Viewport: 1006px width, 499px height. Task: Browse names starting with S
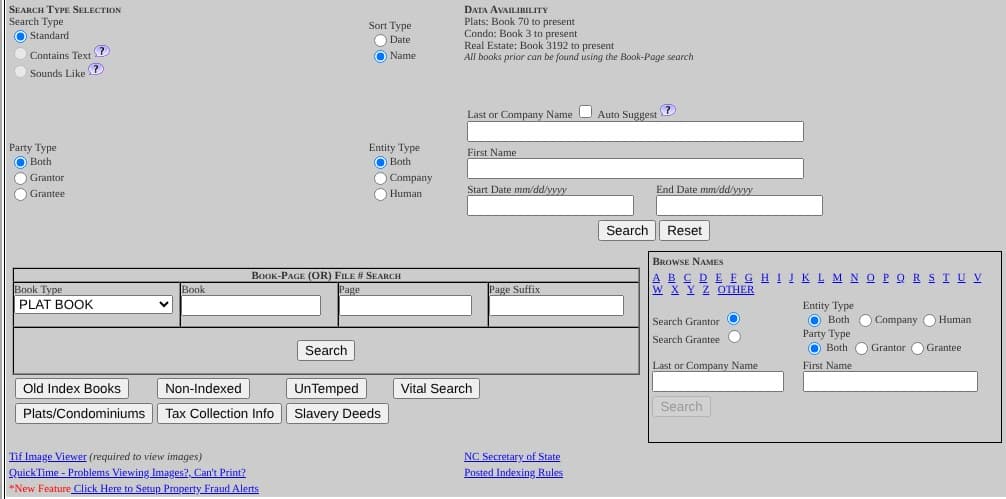point(930,278)
